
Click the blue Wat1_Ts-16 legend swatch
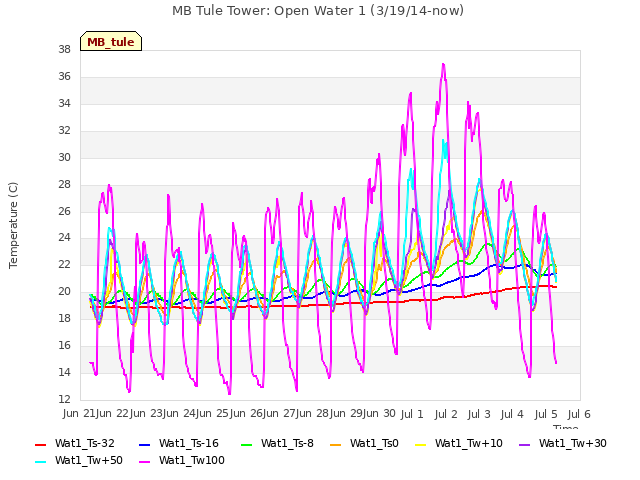[x=144, y=444]
